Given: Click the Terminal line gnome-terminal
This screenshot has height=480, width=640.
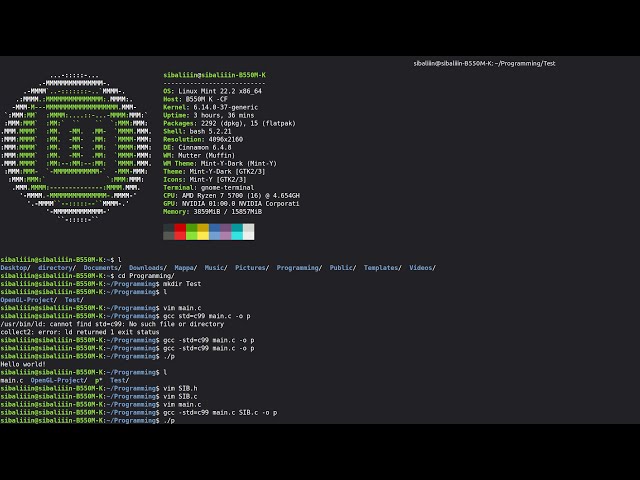Looking at the screenshot, I should [x=209, y=187].
